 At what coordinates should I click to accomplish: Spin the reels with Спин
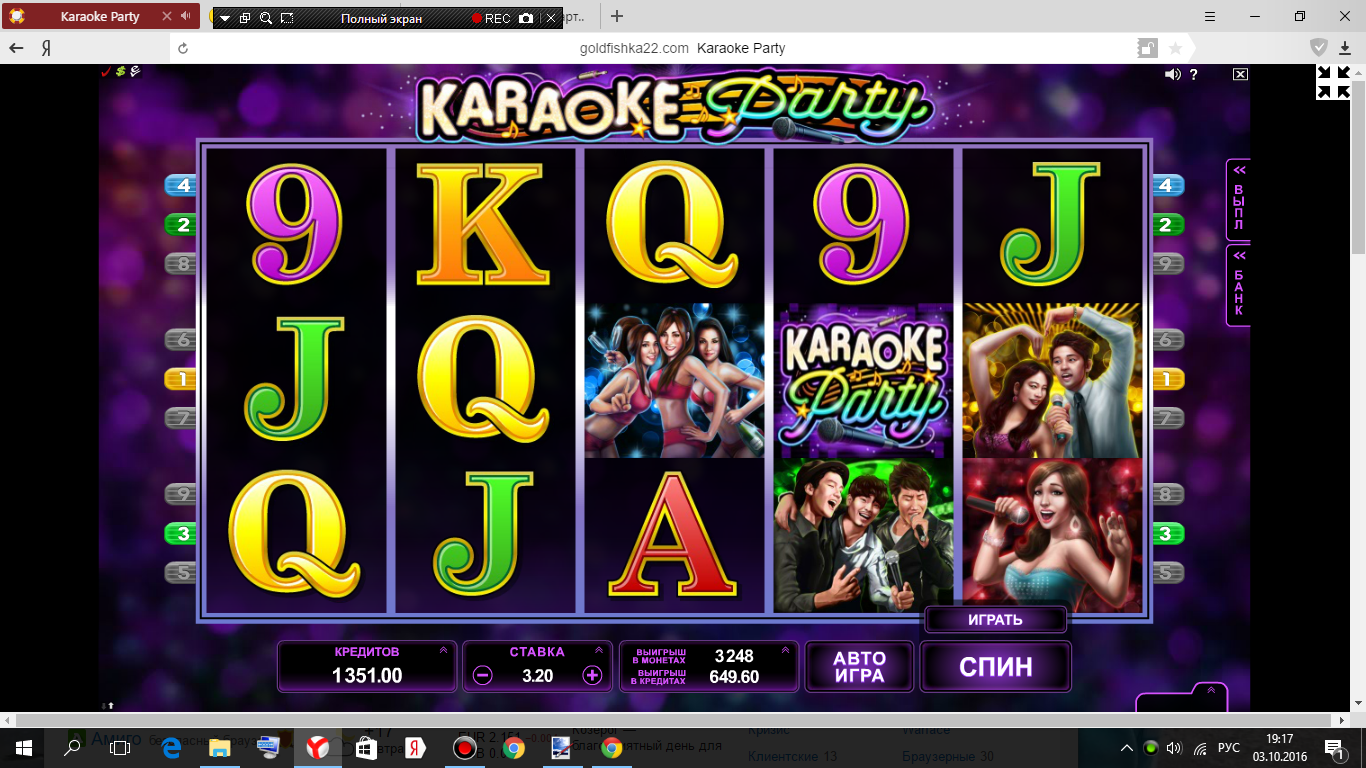(996, 667)
